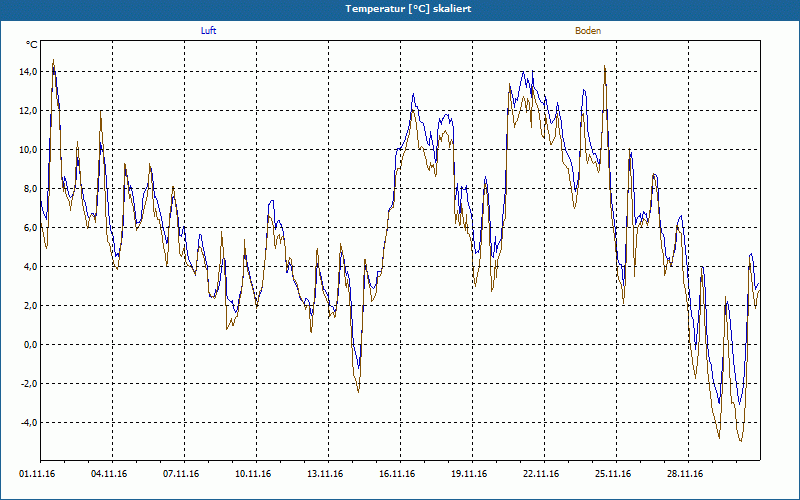The height and width of the screenshot is (500, 800).
Task: Click the 13.11.16 date label
Action: point(325,474)
